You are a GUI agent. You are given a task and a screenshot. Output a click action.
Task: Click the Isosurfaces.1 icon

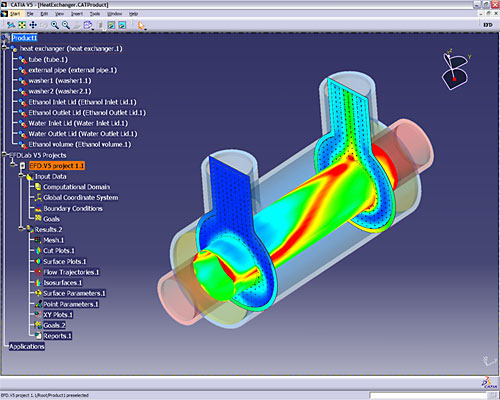click(38, 283)
